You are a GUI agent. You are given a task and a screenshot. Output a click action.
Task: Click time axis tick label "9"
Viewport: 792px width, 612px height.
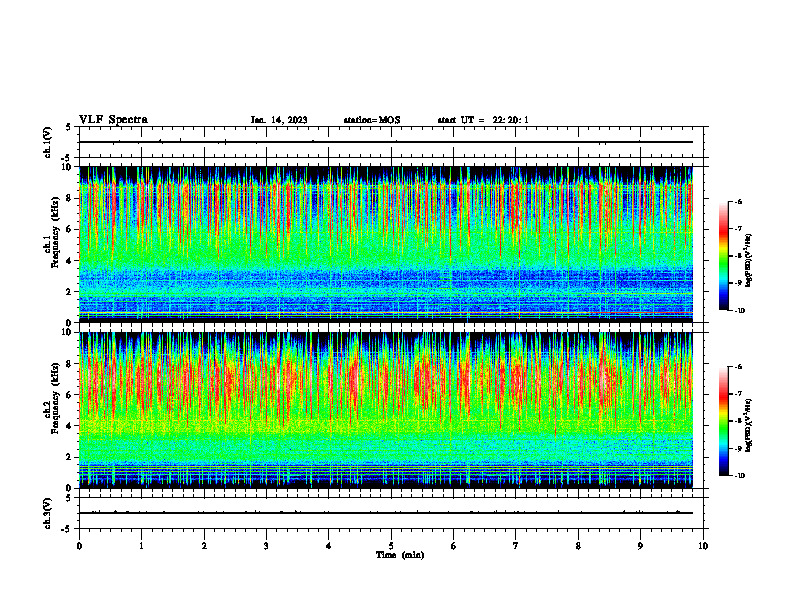(x=640, y=546)
